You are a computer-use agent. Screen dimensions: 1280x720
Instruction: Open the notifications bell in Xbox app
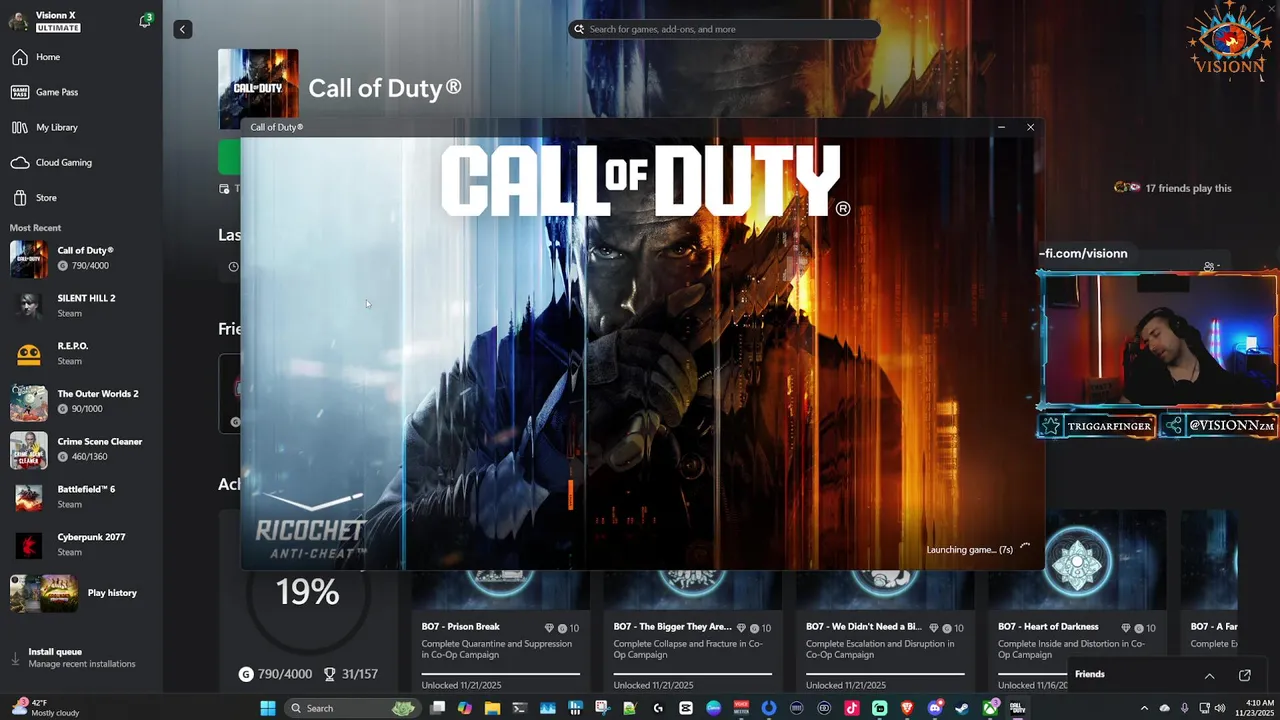145,21
